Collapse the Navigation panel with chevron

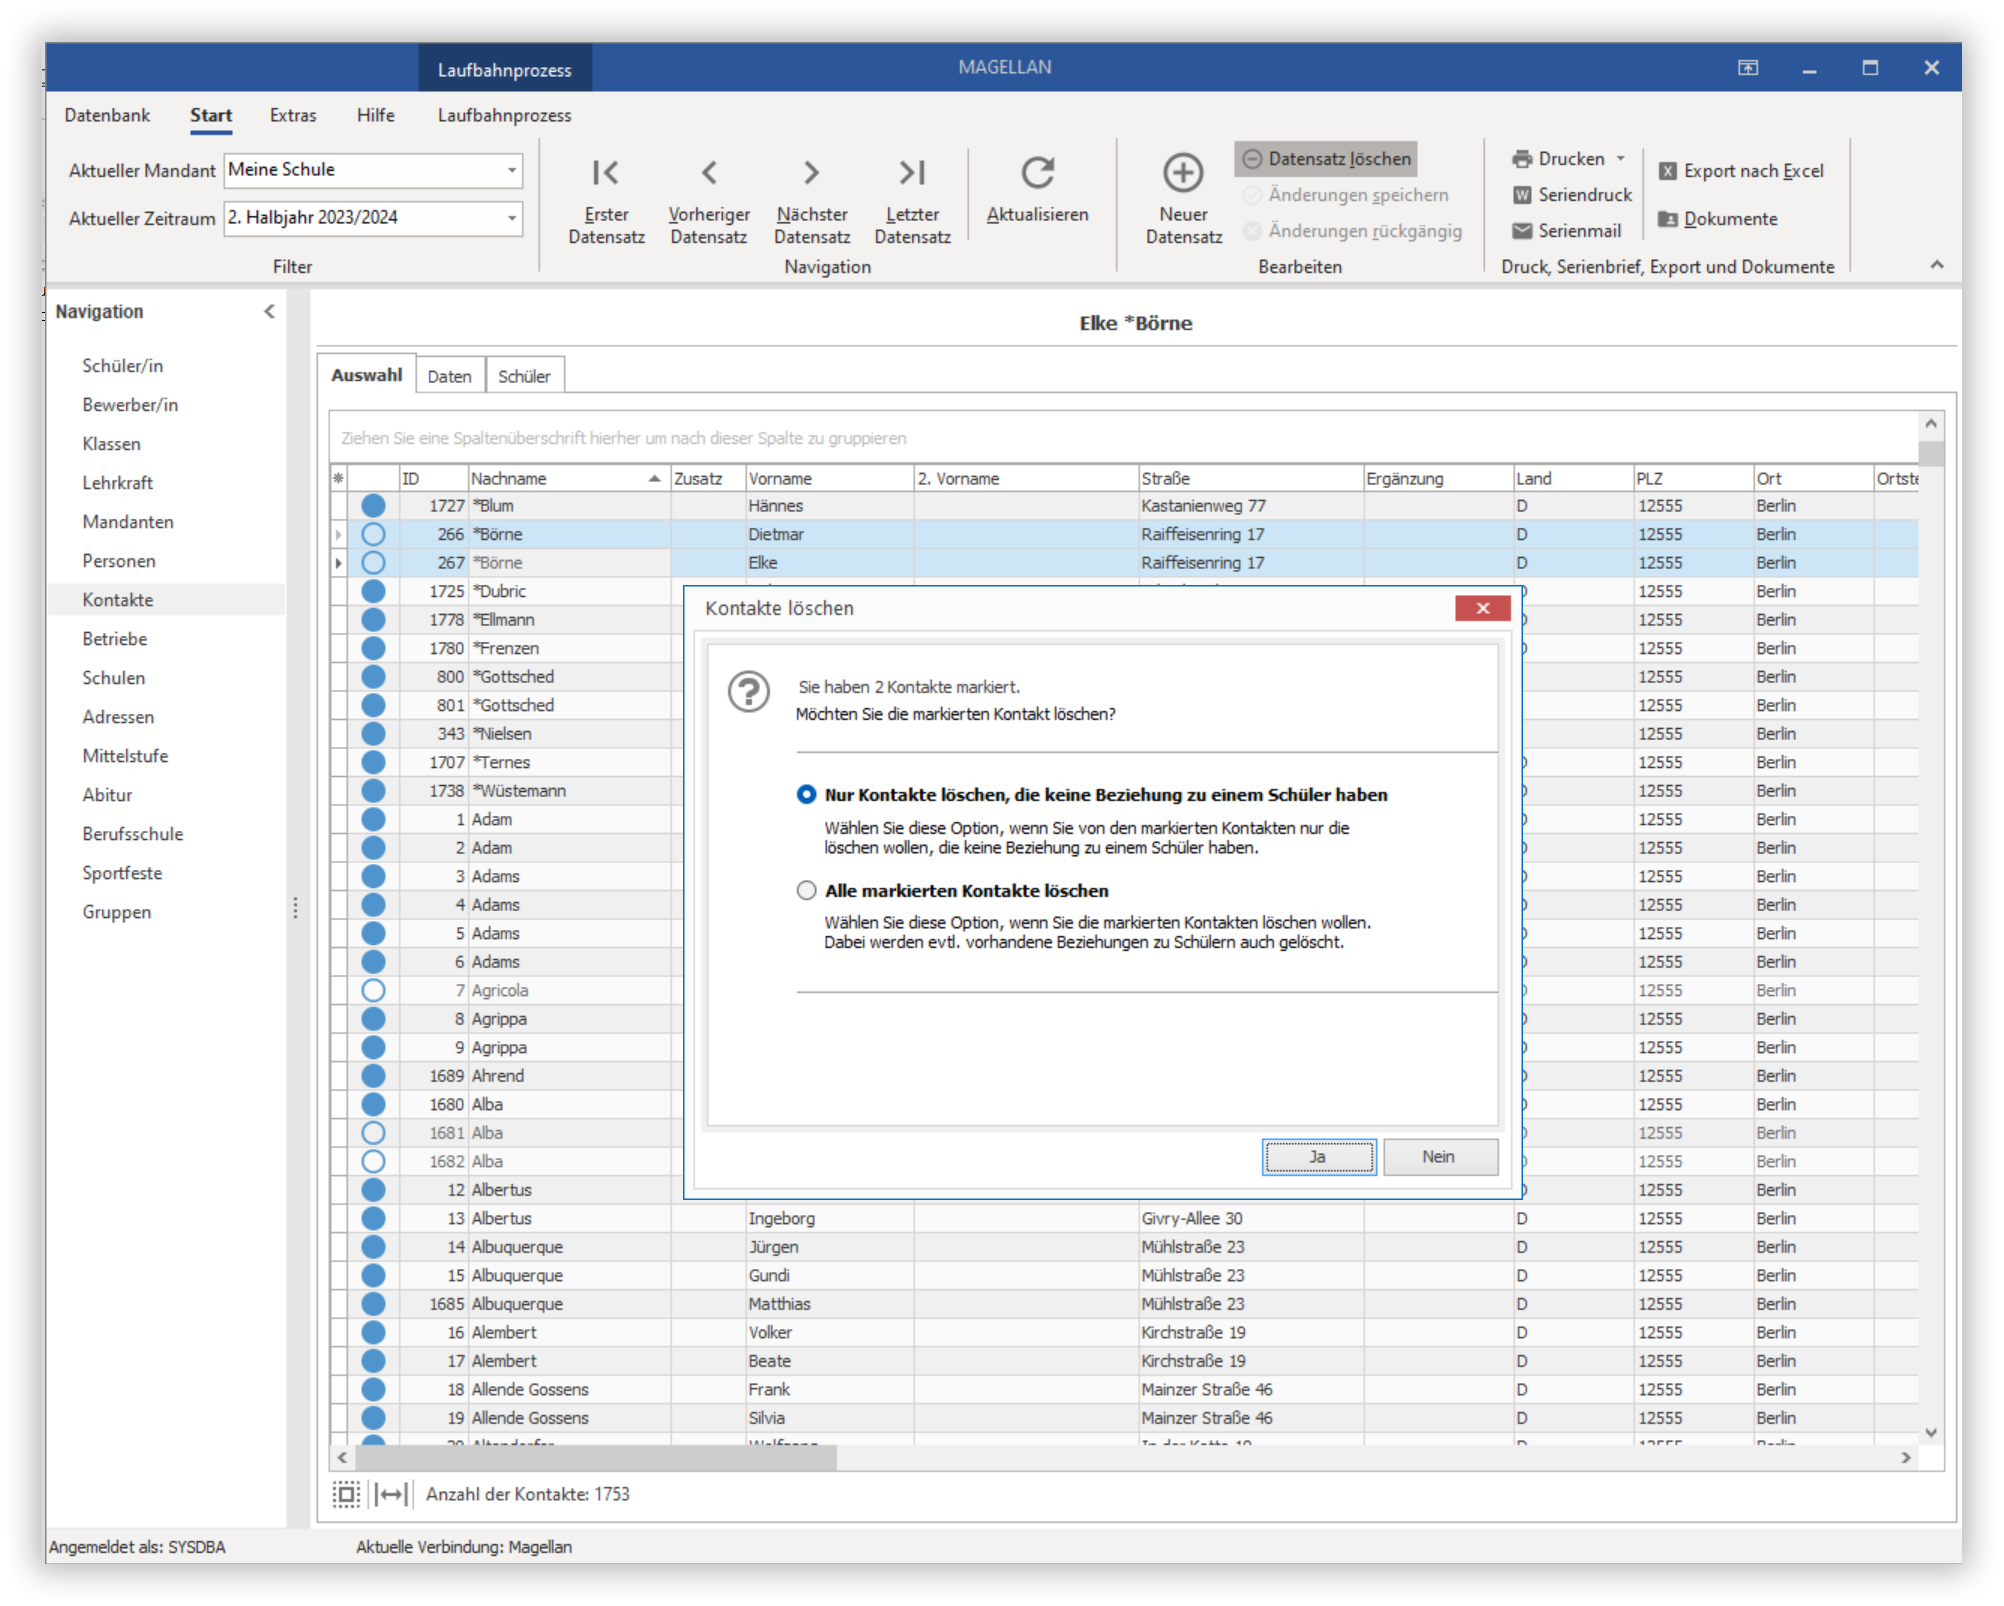(x=269, y=312)
